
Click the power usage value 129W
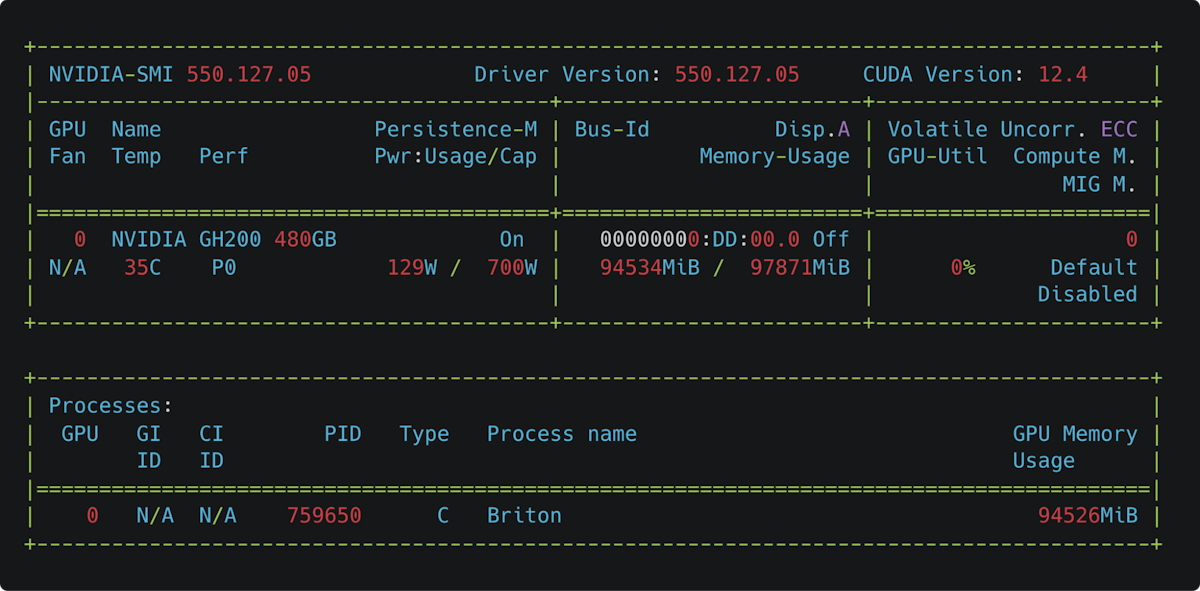pos(414,267)
